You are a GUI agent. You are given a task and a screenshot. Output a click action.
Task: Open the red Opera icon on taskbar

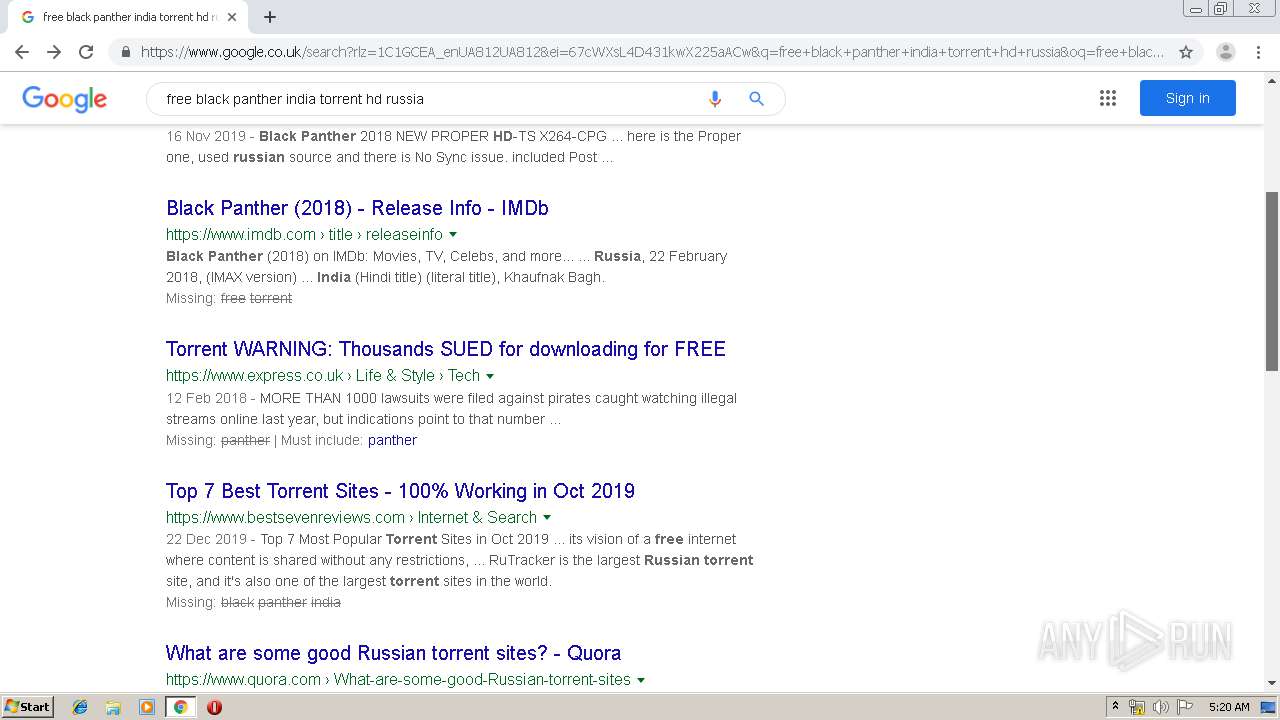click(214, 707)
